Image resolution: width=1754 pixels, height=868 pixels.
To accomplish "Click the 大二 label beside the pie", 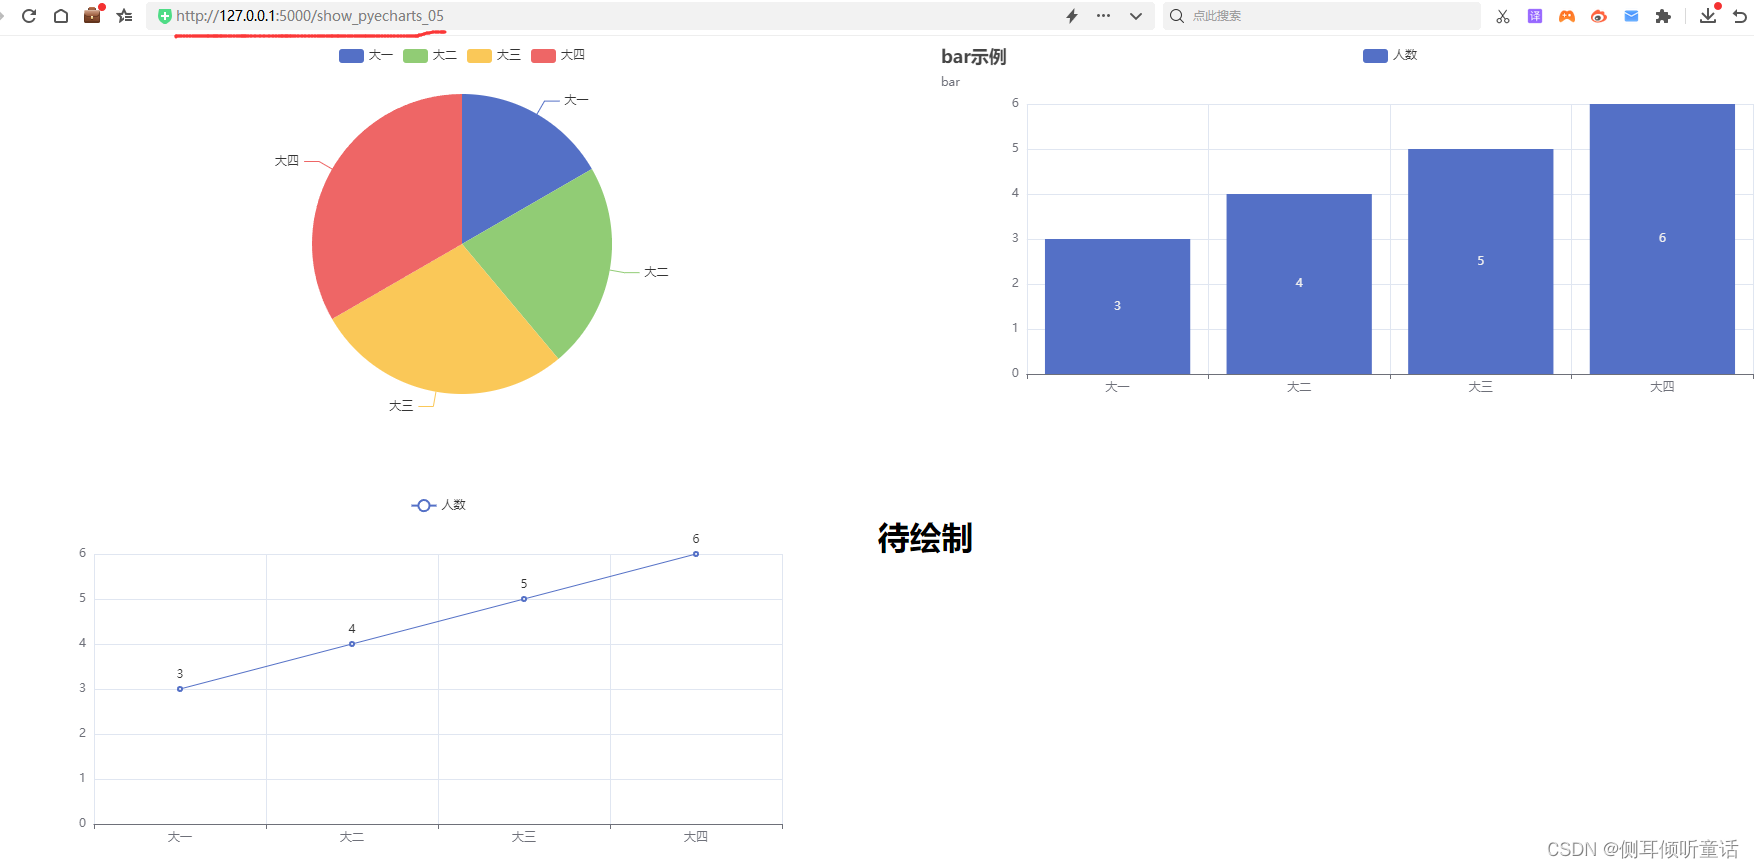I will click(656, 272).
